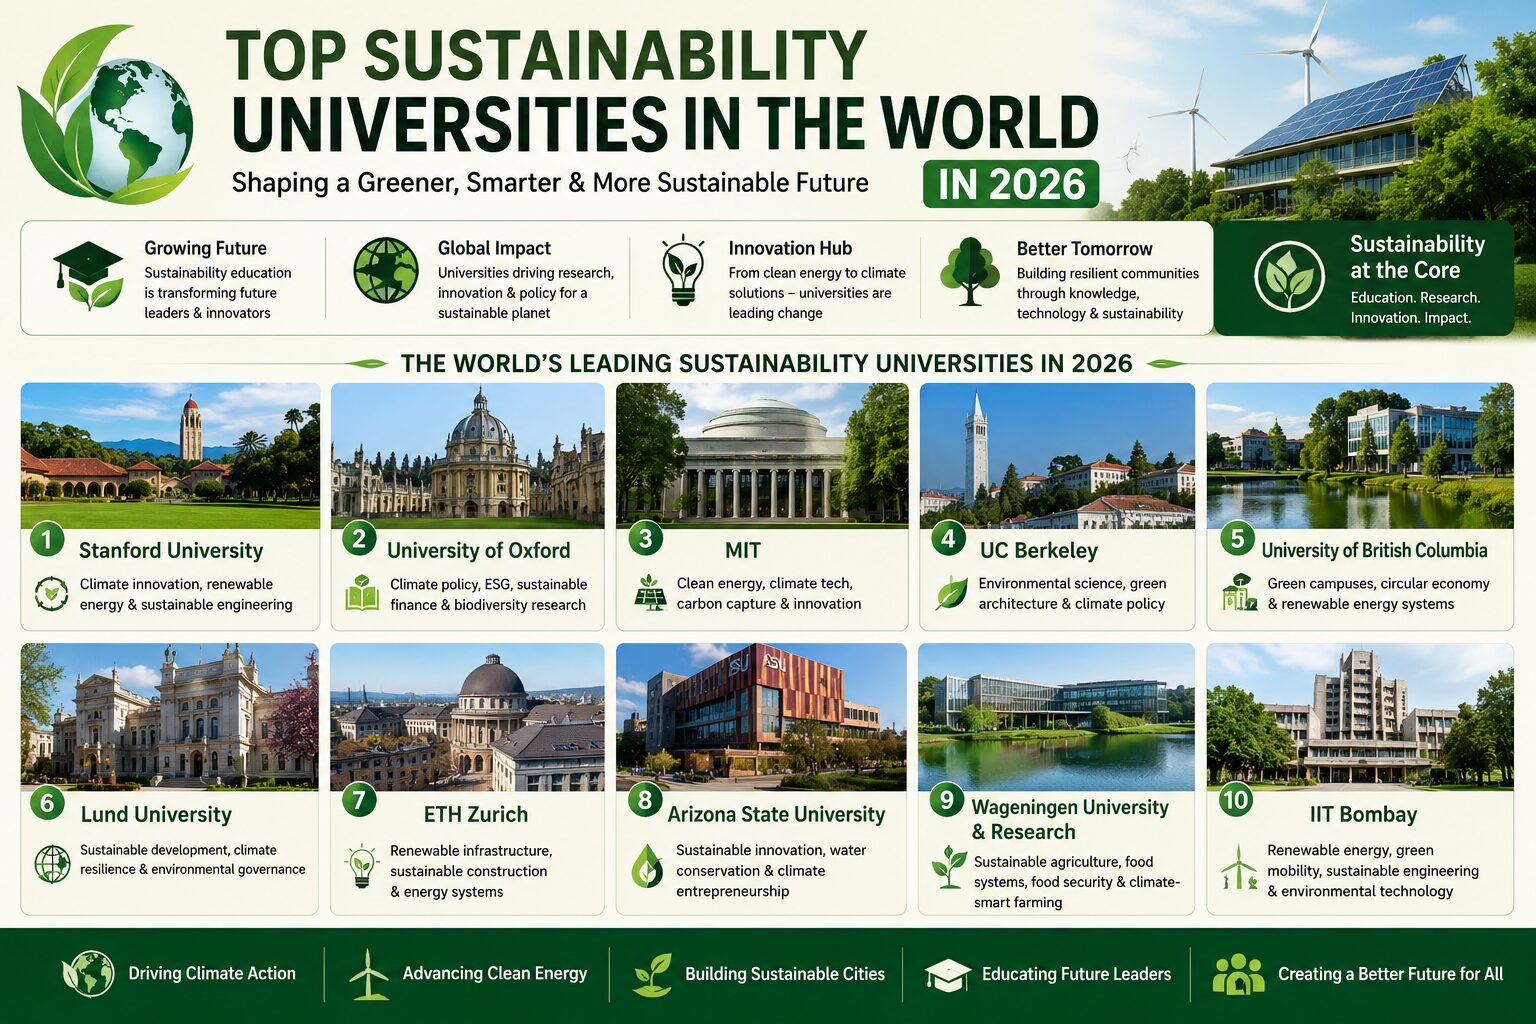The height and width of the screenshot is (1024, 1536).
Task: Open the Stanford University campus photo
Action: pos(170,455)
